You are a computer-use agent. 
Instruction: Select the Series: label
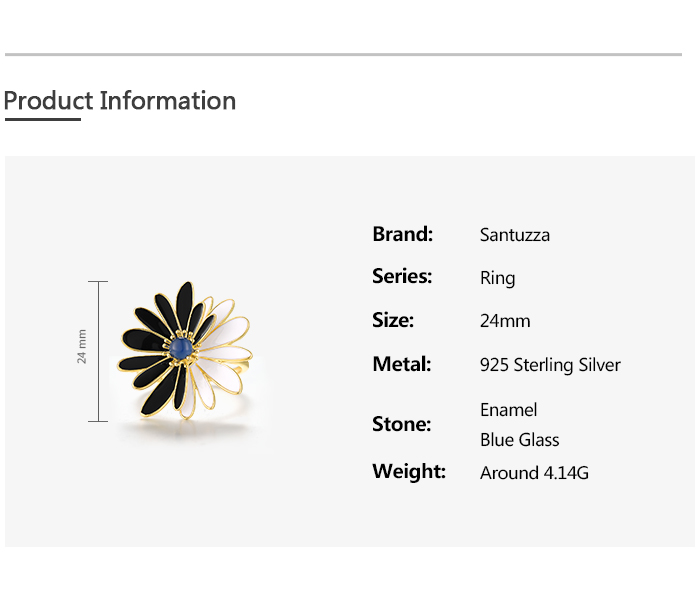pos(402,276)
